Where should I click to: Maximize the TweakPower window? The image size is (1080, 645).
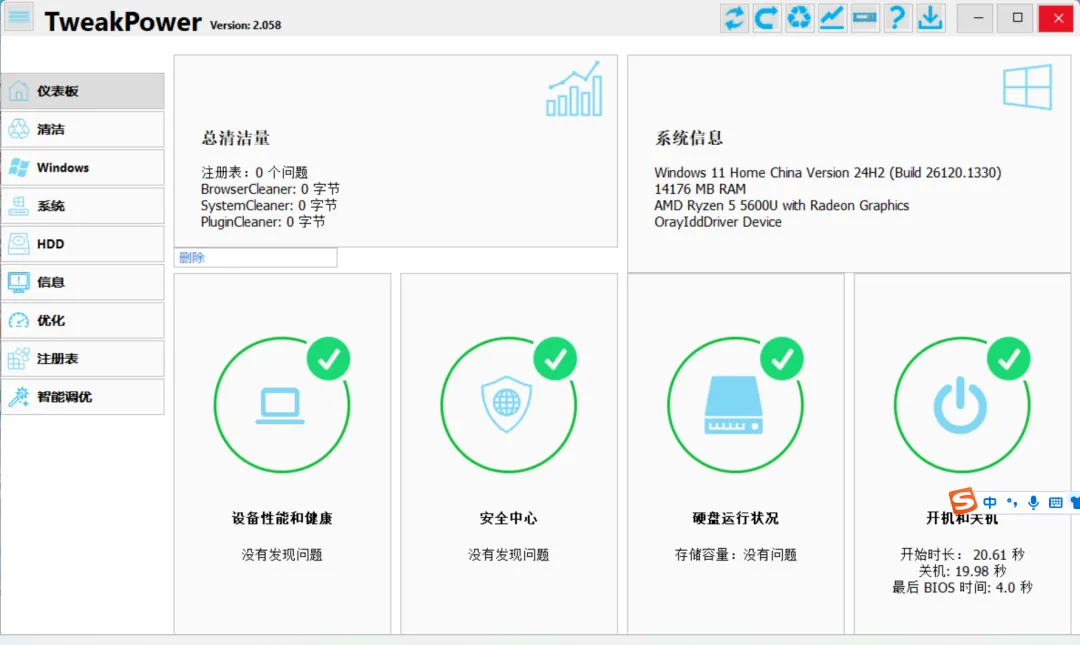click(x=1017, y=18)
